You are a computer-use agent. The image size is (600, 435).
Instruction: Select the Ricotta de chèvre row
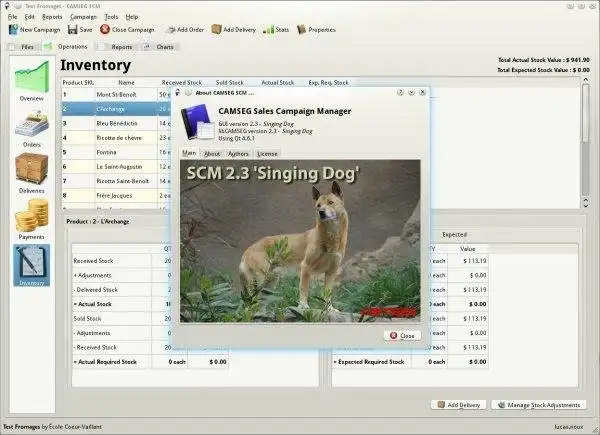tap(116, 138)
